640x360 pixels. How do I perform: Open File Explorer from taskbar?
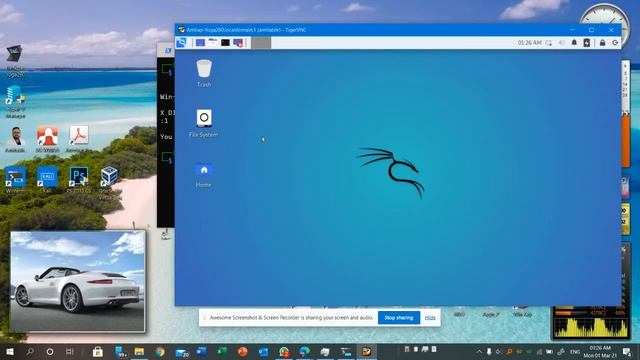[x=139, y=351]
